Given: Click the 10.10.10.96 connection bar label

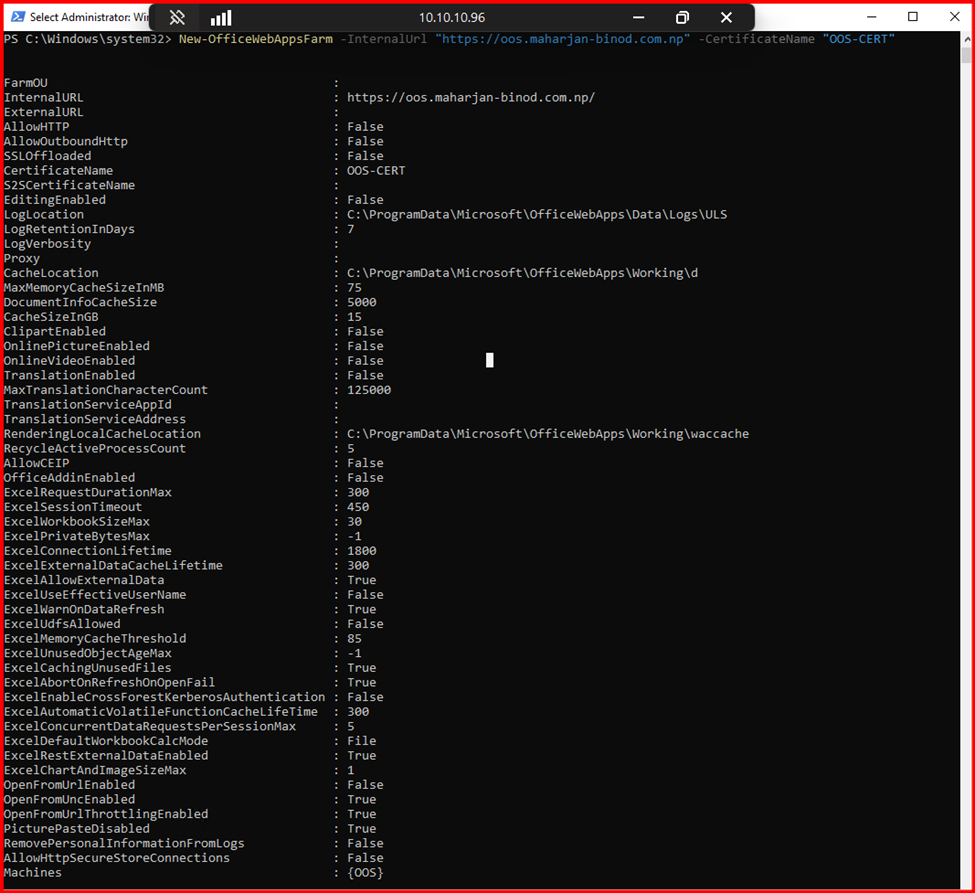Looking at the screenshot, I should 453,18.
